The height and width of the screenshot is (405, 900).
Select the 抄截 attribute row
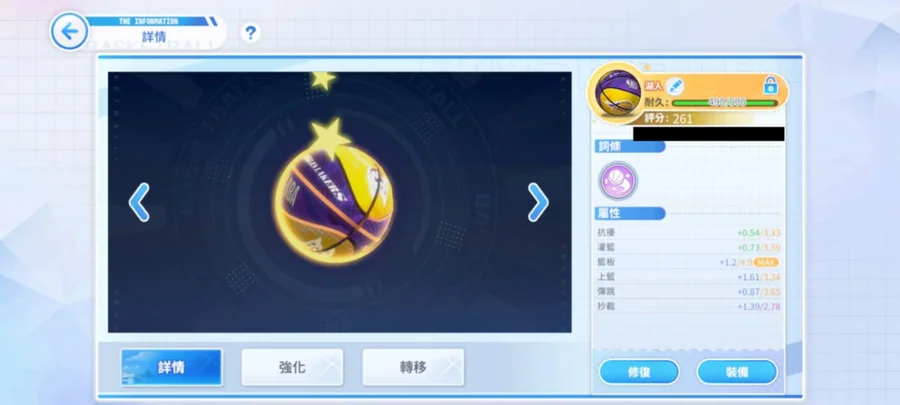[x=689, y=306]
